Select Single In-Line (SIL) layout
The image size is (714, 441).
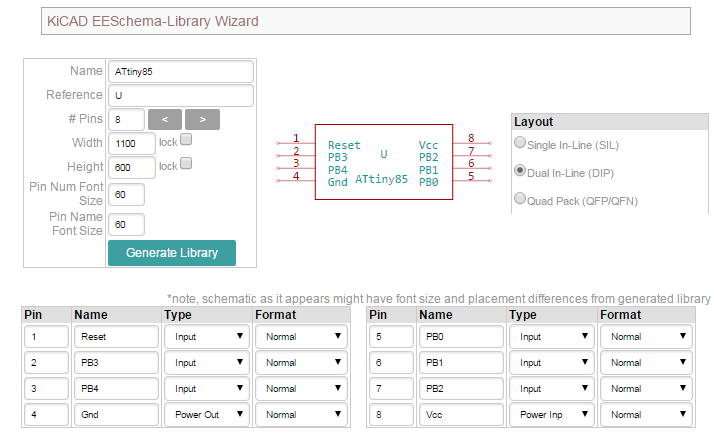coord(520,143)
